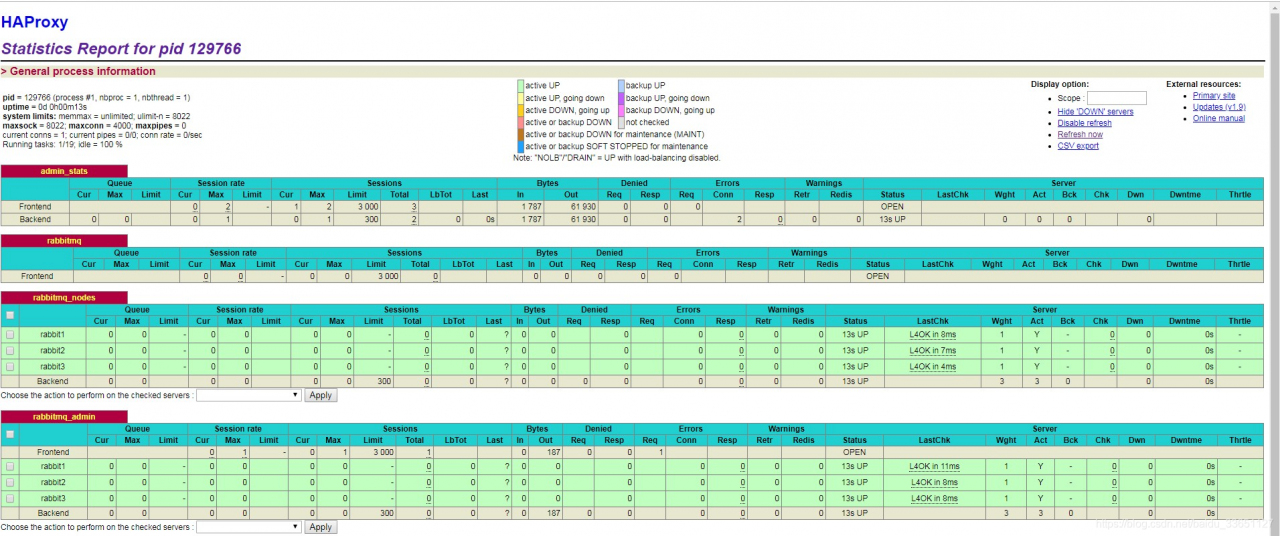Toggle select-all checkbox in rabbitmq_nodes header
The width and height of the screenshot is (1280, 536).
pos(10,315)
